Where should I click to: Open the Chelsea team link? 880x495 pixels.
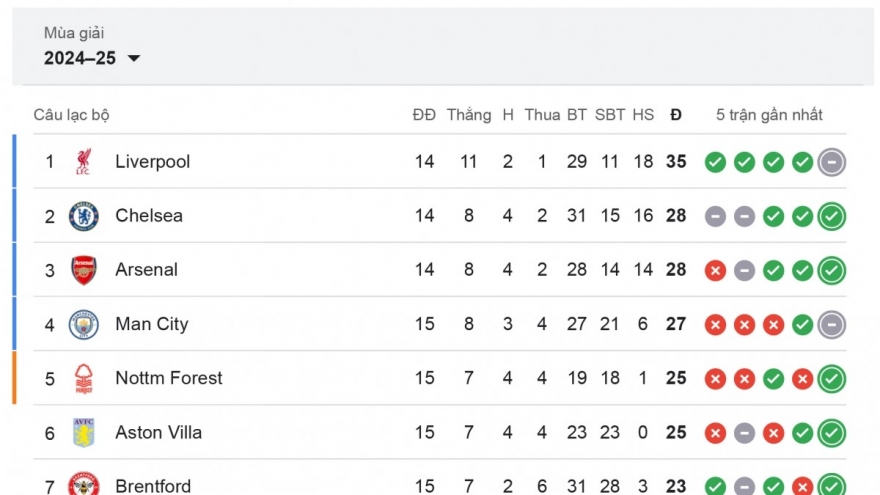tap(149, 216)
